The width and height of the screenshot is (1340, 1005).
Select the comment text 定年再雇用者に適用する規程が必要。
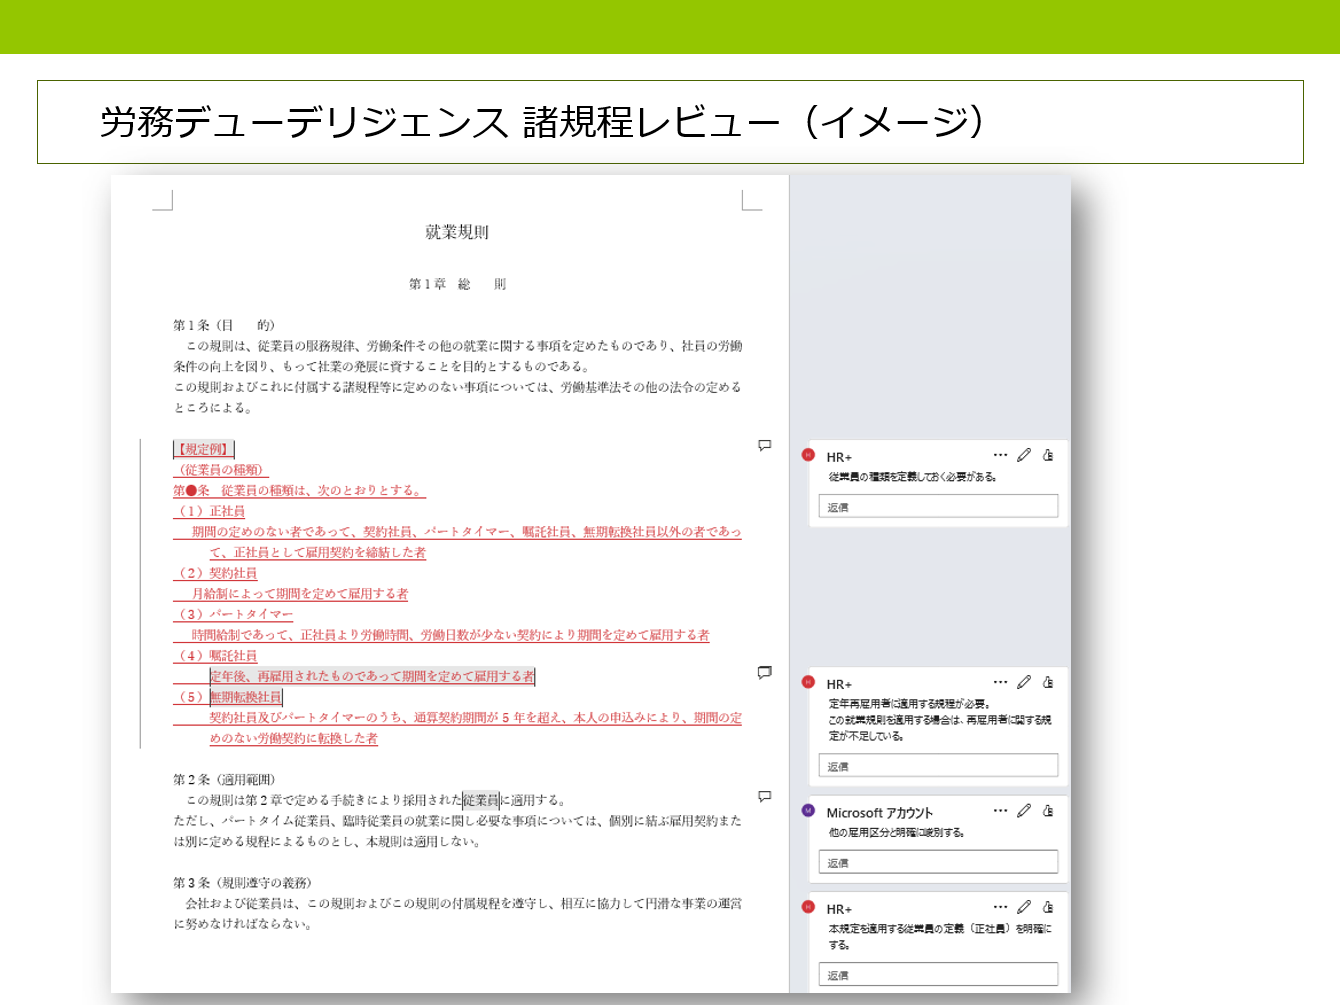click(x=909, y=704)
